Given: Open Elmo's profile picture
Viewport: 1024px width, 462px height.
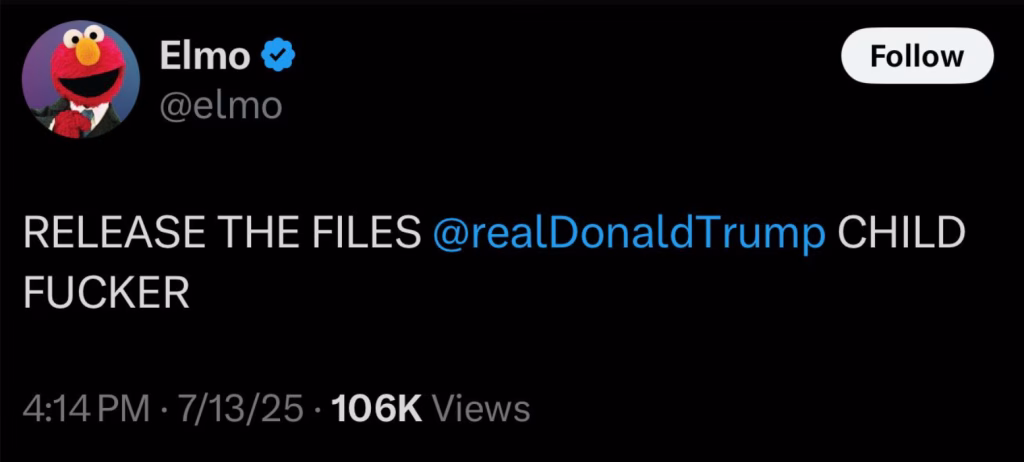Looking at the screenshot, I should (81, 79).
